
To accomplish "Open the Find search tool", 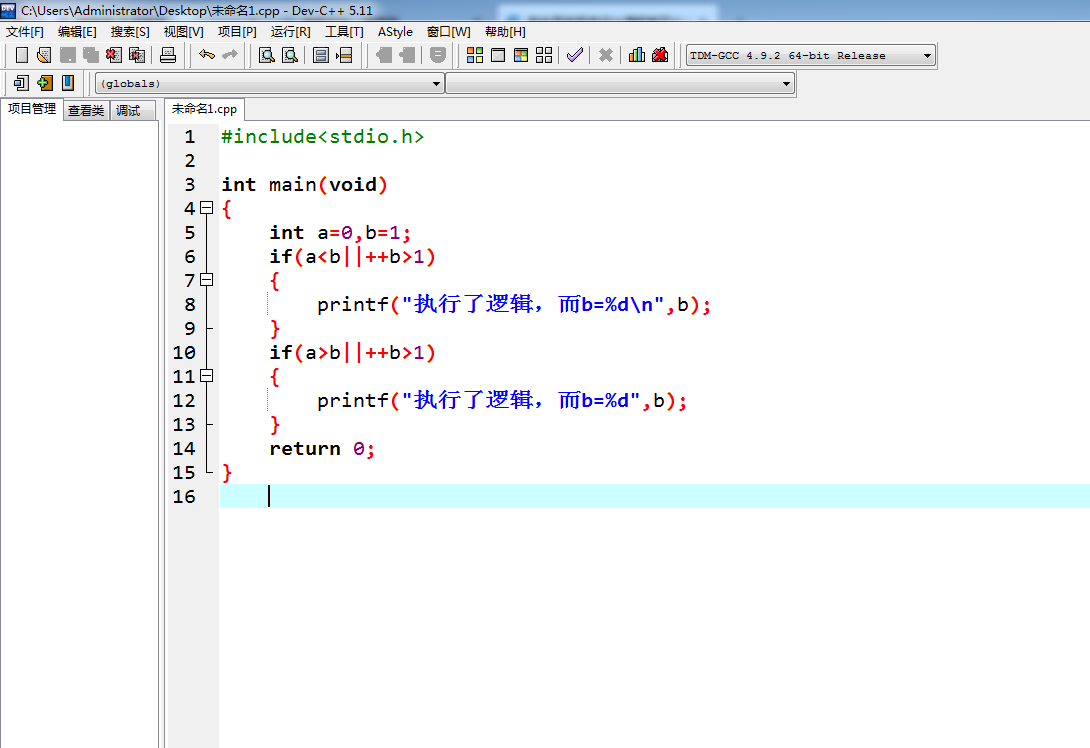I will pyautogui.click(x=266, y=55).
